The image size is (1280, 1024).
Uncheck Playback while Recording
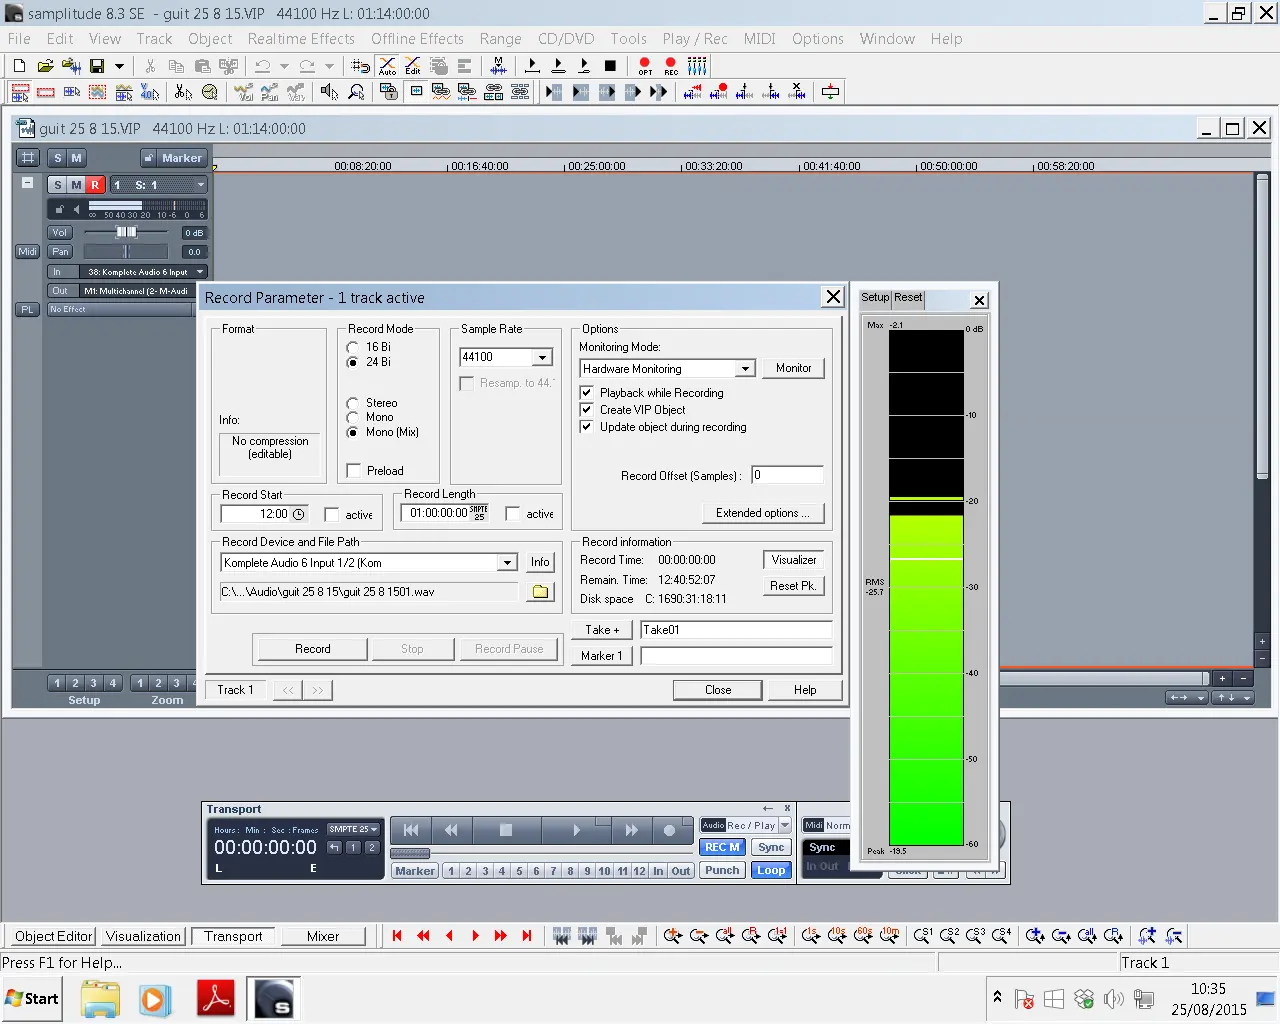point(587,393)
